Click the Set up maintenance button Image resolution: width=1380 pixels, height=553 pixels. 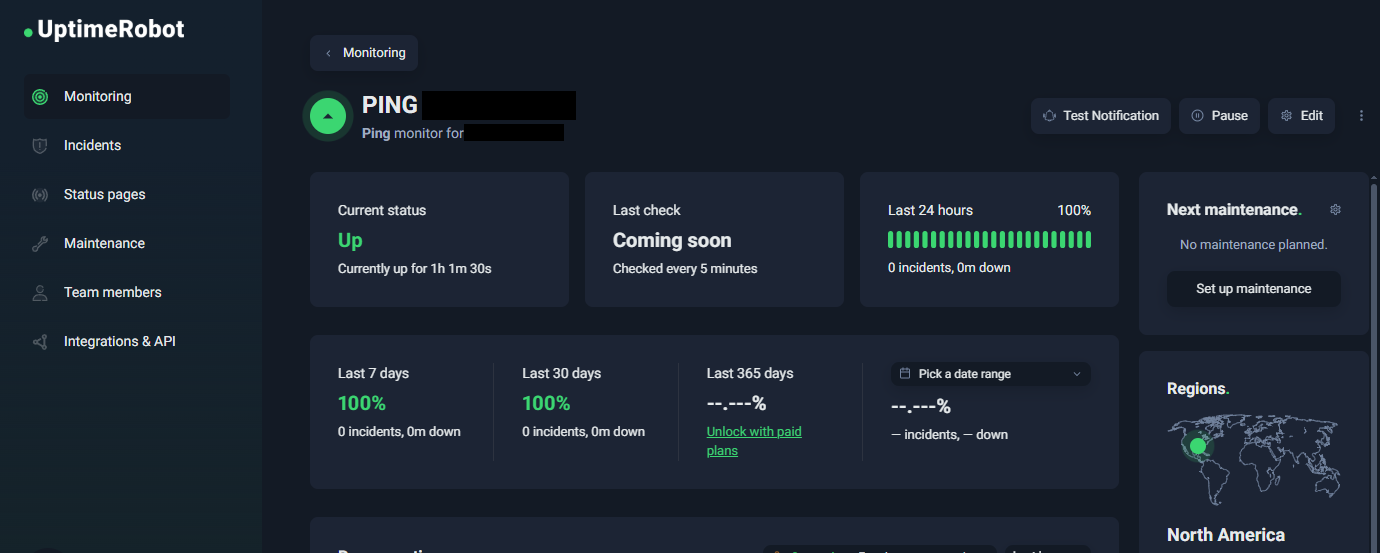point(1253,289)
